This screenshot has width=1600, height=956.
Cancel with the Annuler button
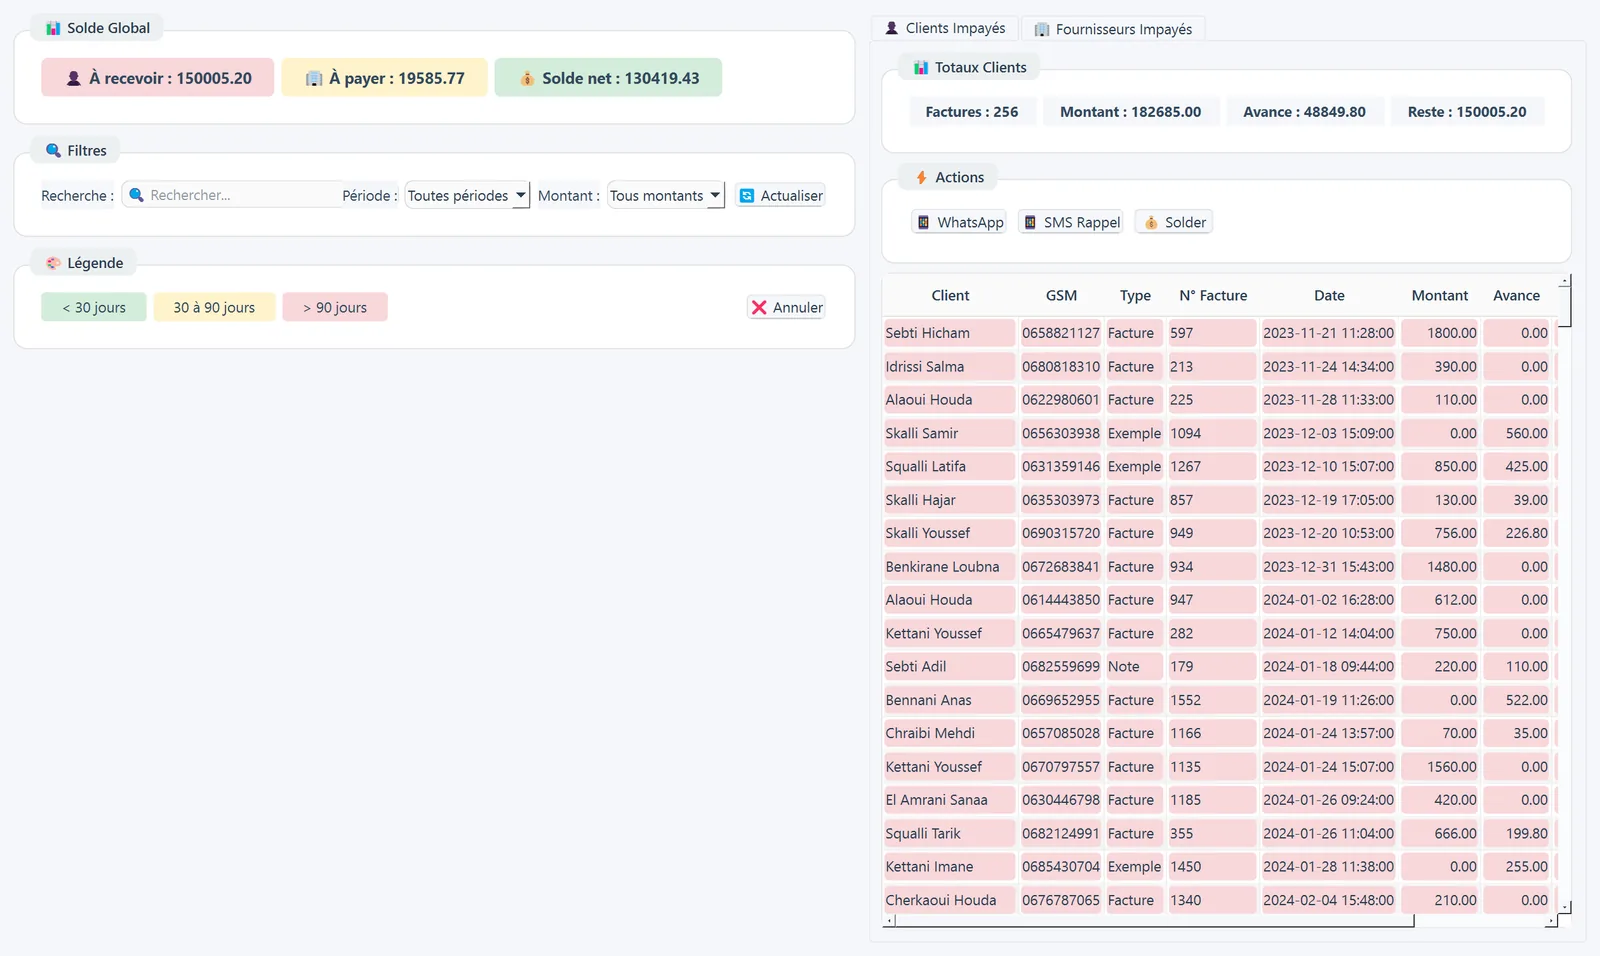click(786, 307)
